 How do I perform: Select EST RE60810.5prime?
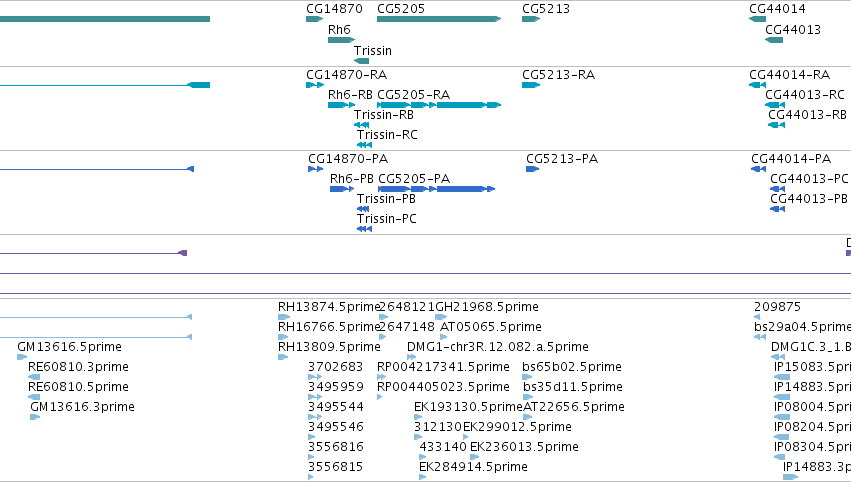(x=78, y=388)
